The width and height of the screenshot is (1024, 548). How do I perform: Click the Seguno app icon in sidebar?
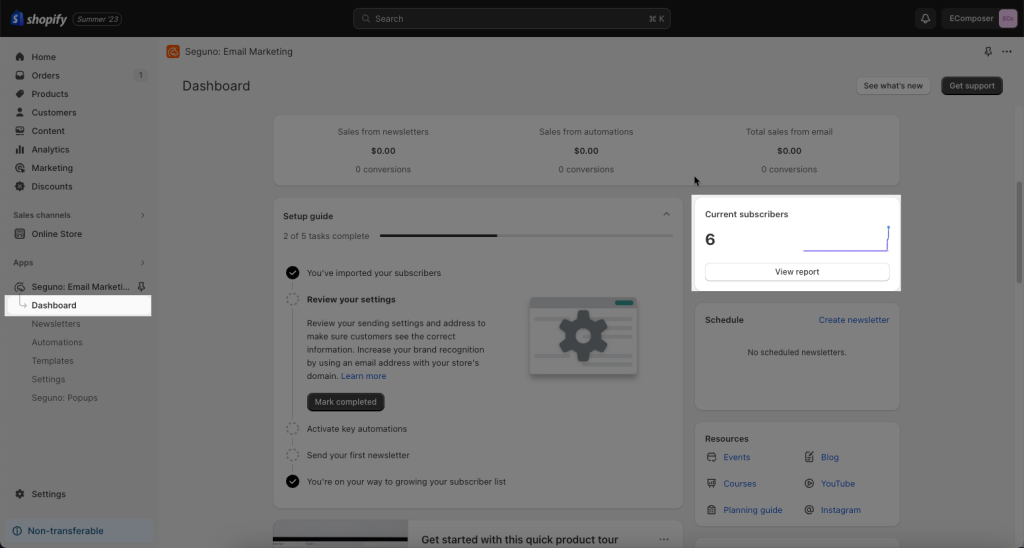(20, 287)
